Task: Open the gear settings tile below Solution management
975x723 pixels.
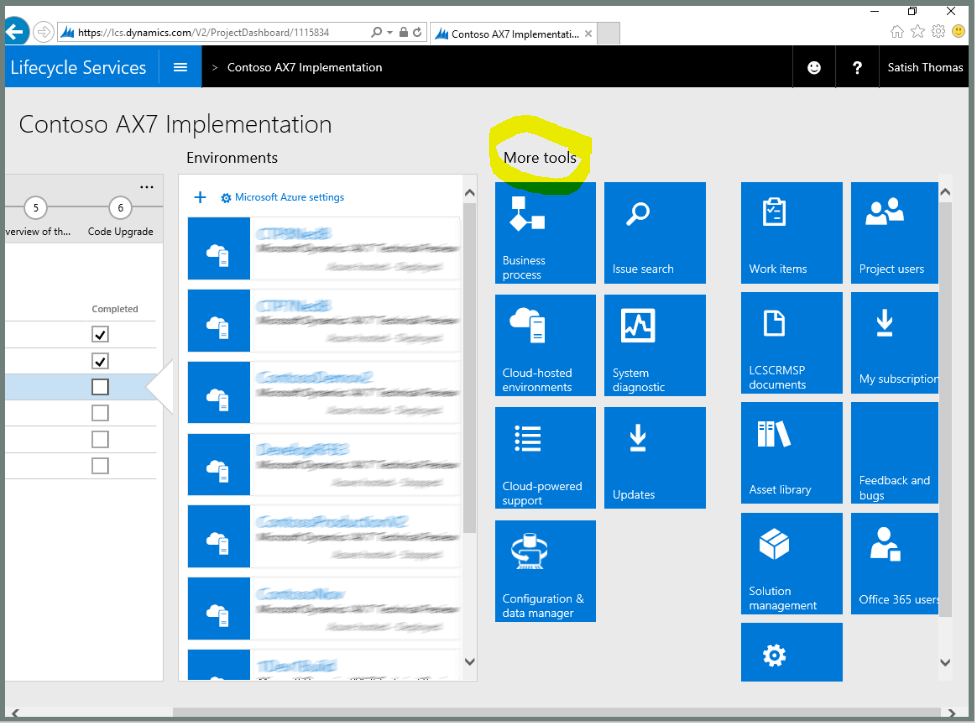Action: pos(792,652)
